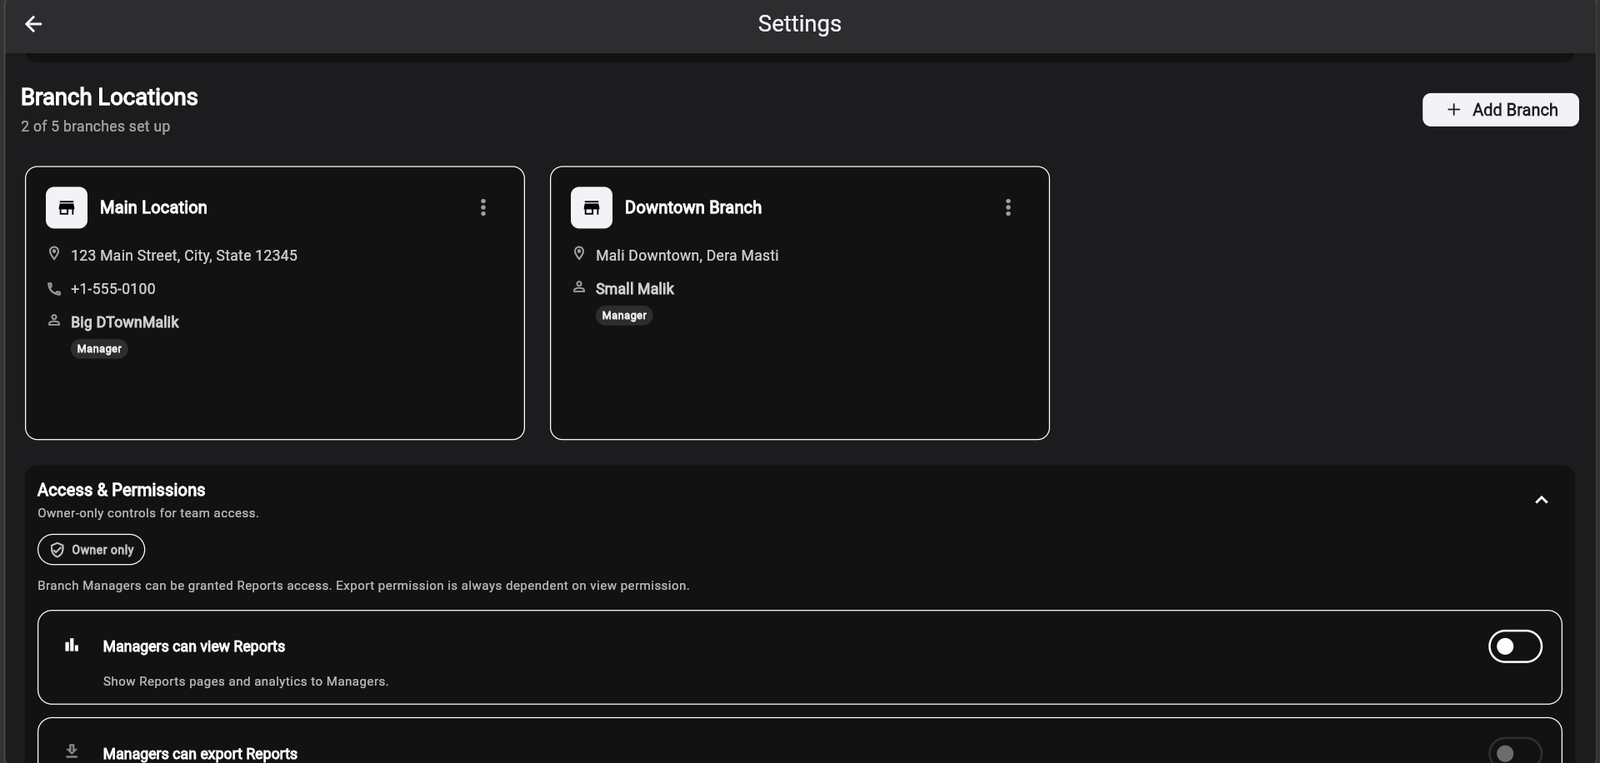
Task: Open Main Location options menu
Action: tap(483, 207)
